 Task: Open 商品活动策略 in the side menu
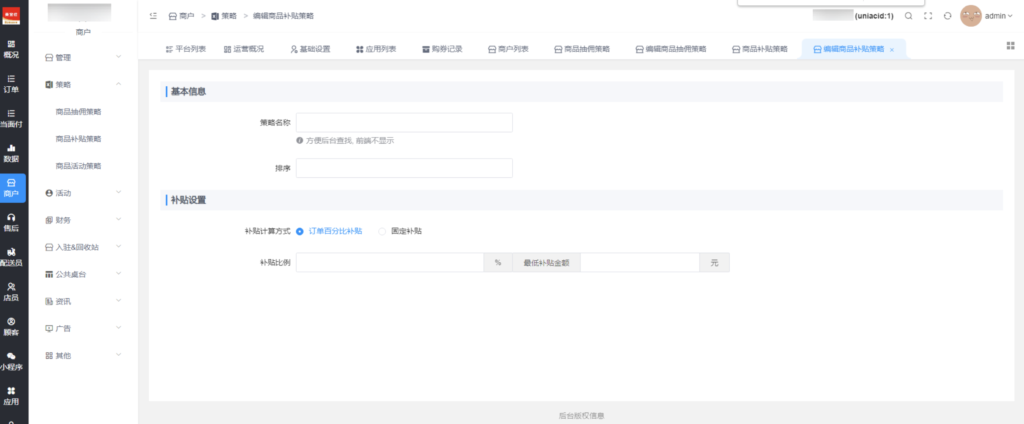coord(78,166)
